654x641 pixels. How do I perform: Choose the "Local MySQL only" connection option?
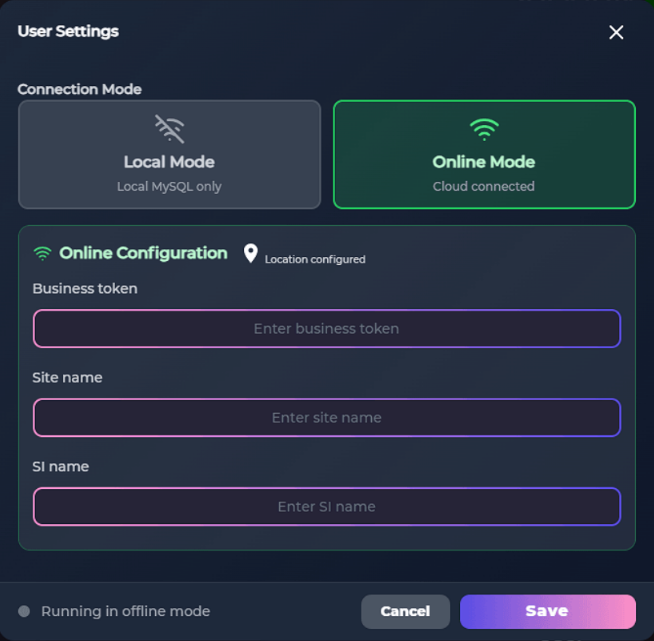[x=169, y=186]
